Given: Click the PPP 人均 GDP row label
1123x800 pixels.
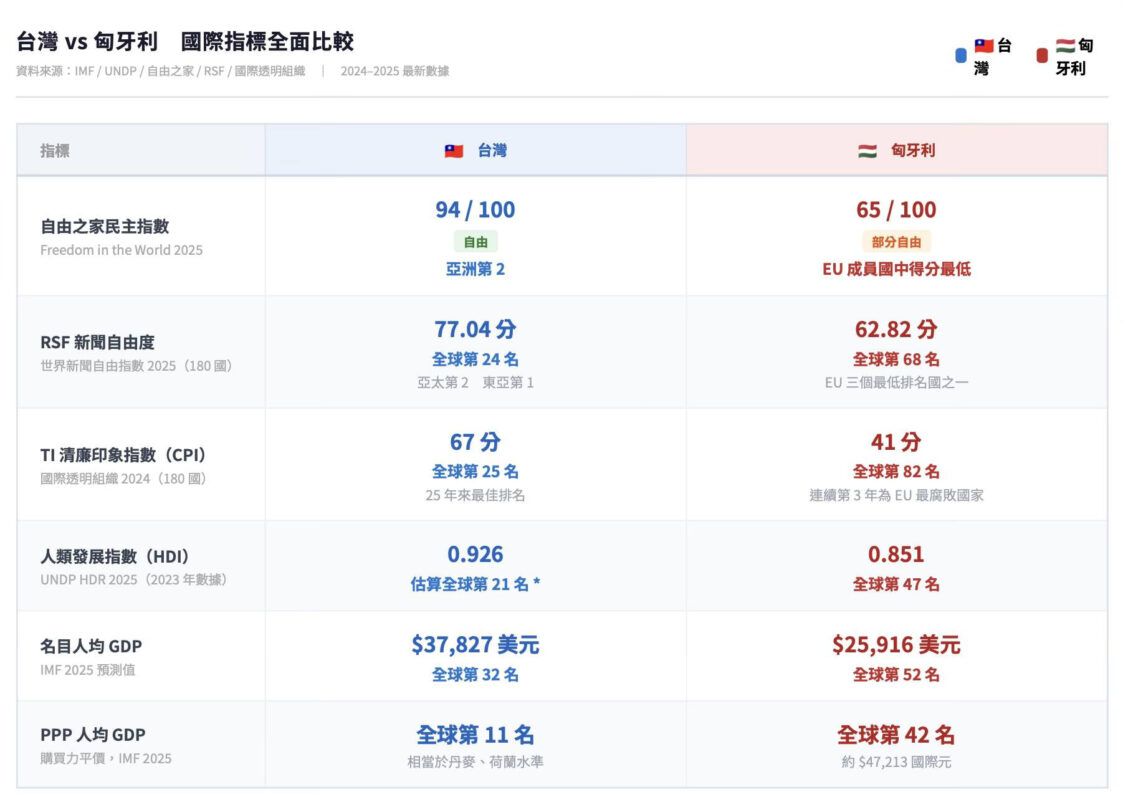Looking at the screenshot, I should pyautogui.click(x=92, y=735).
